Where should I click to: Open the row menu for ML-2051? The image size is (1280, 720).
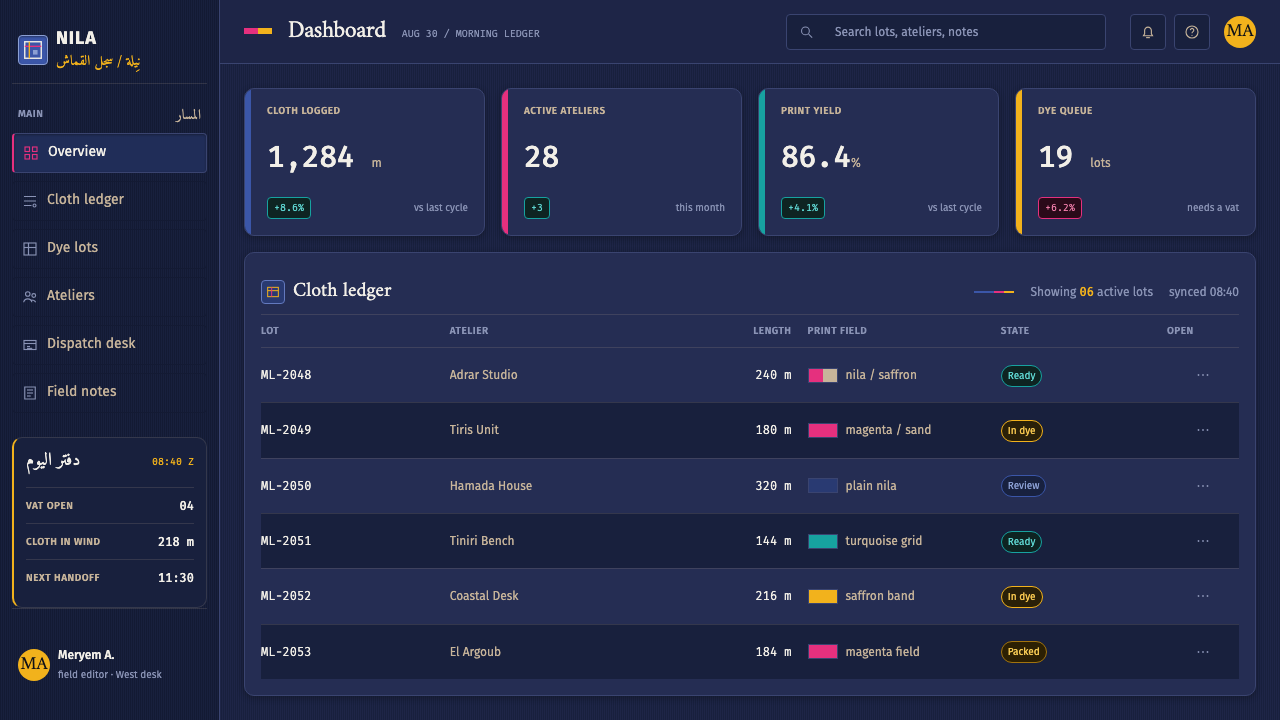[1203, 541]
